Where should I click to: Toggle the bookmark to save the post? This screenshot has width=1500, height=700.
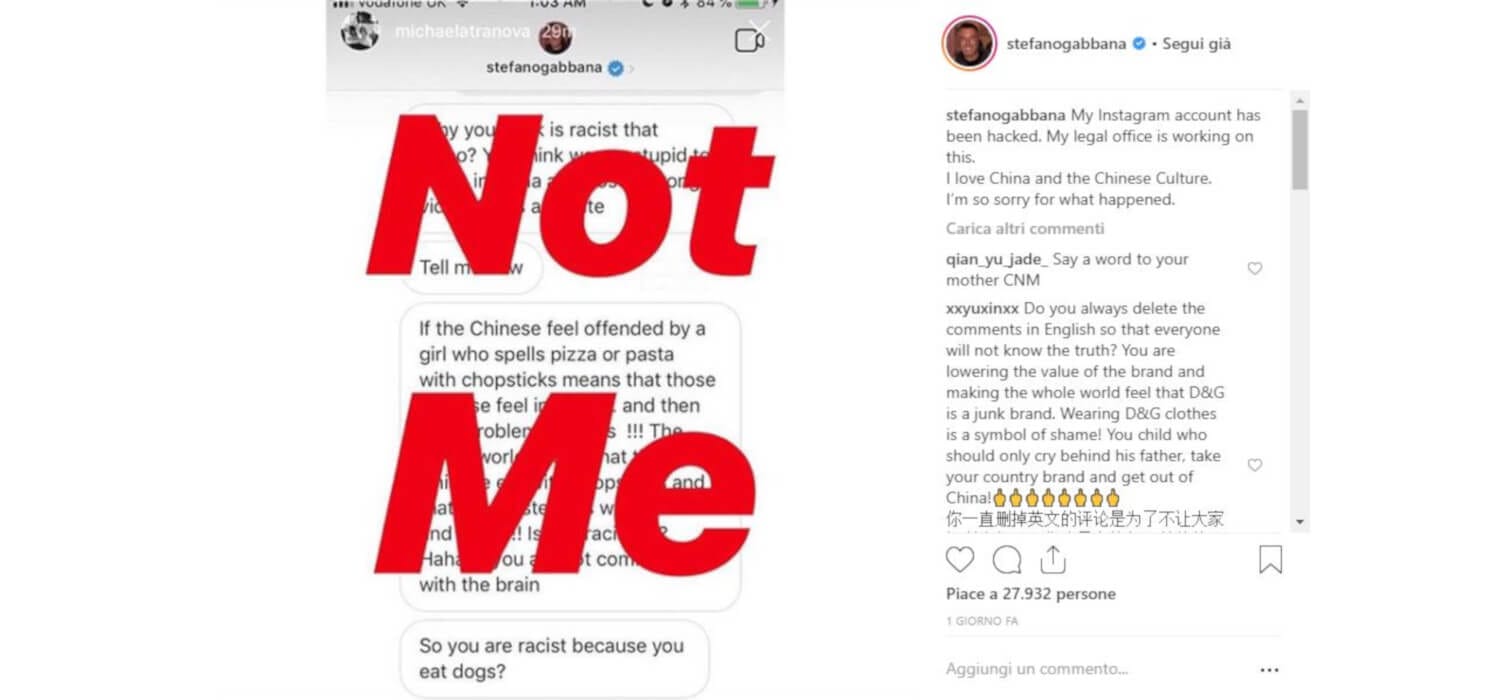[x=1270, y=559]
